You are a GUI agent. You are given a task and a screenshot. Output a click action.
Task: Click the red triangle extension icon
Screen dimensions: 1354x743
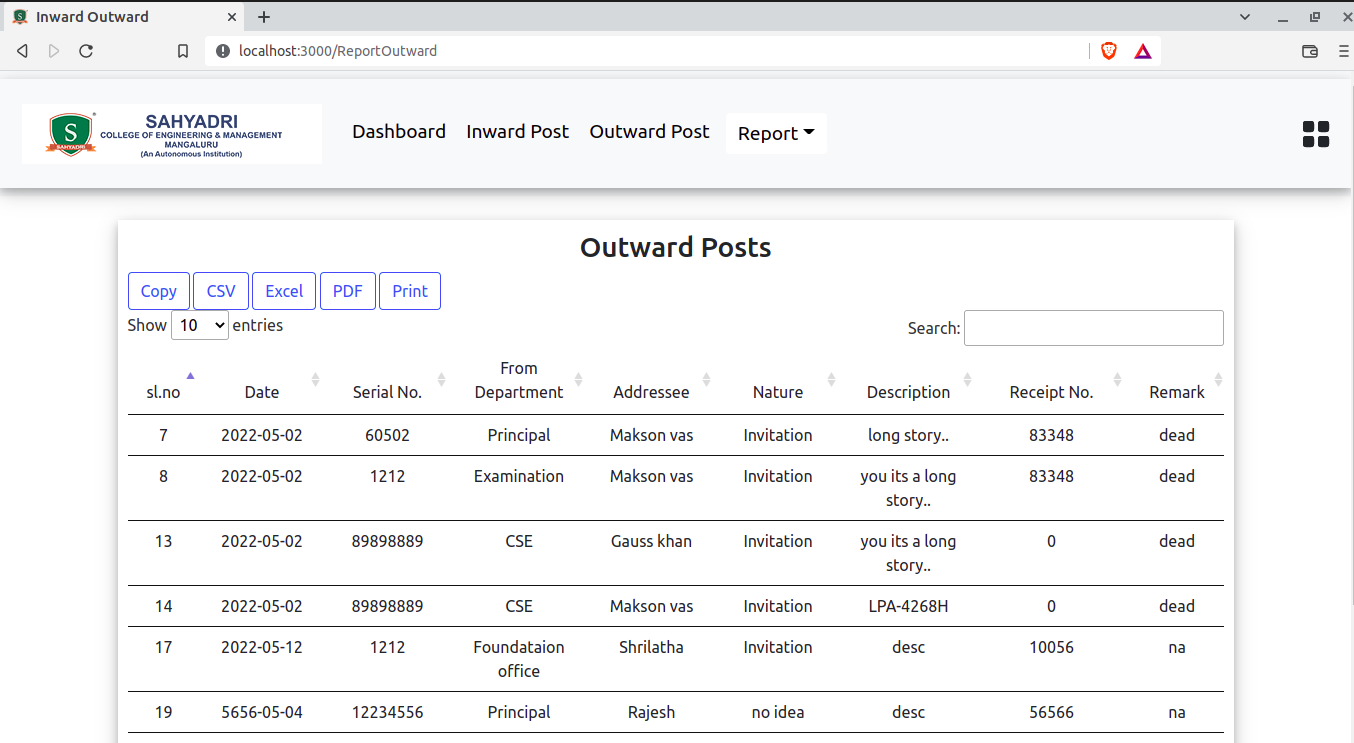pos(1141,50)
